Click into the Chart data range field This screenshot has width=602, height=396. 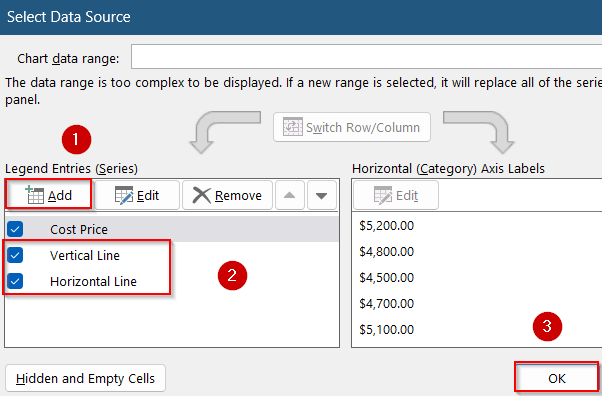366,57
